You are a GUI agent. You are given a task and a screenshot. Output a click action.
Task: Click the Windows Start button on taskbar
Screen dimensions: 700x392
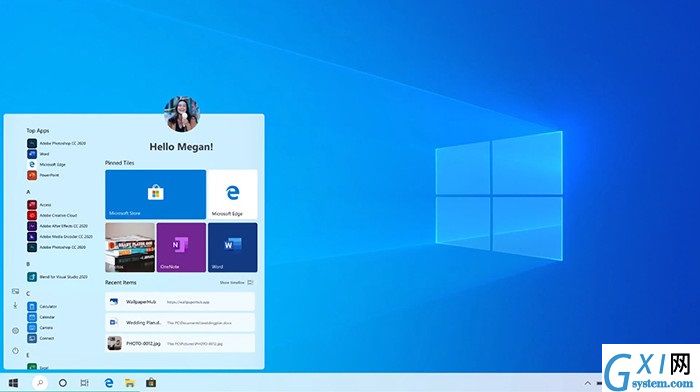[x=13, y=383]
